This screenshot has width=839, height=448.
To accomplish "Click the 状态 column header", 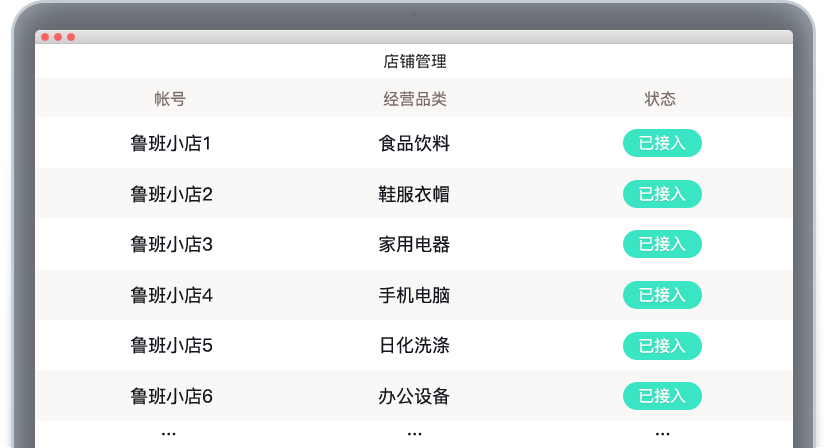I will (660, 99).
